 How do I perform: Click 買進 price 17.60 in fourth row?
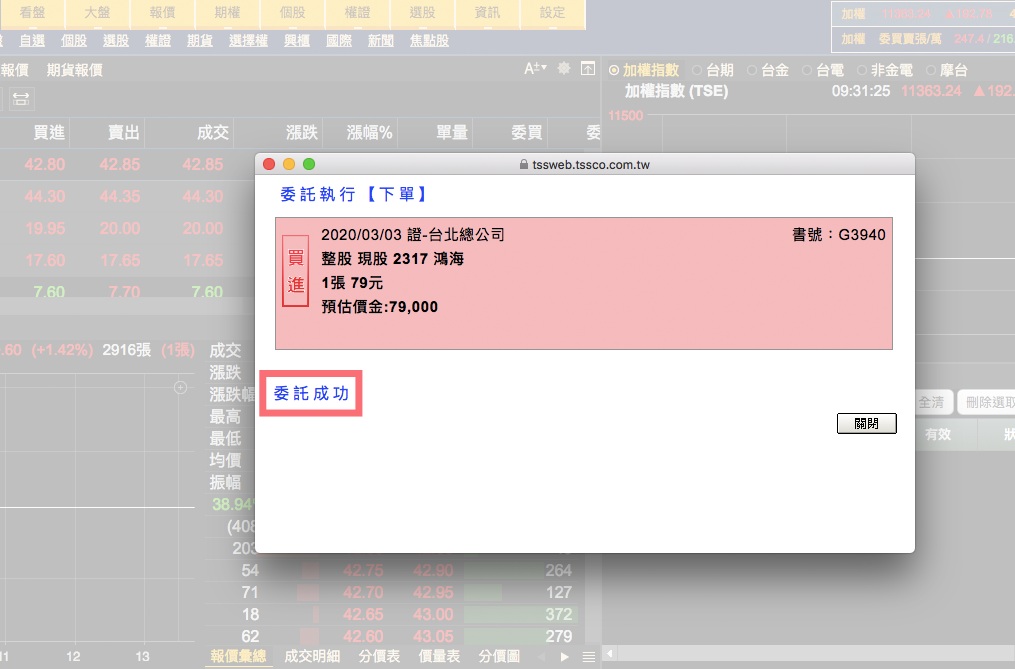pyautogui.click(x=45, y=260)
